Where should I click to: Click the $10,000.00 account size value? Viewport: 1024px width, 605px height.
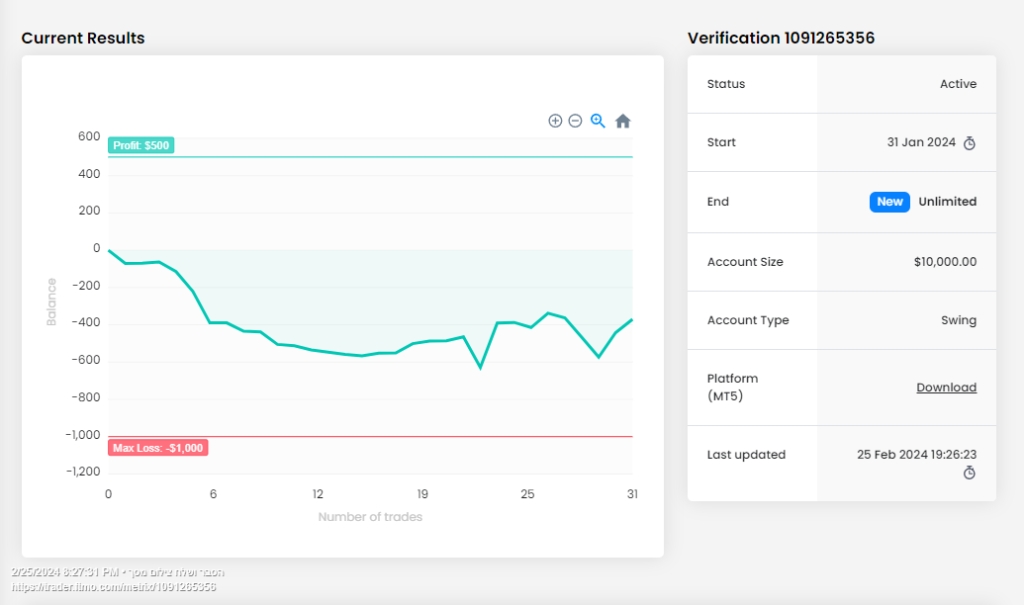pos(945,262)
